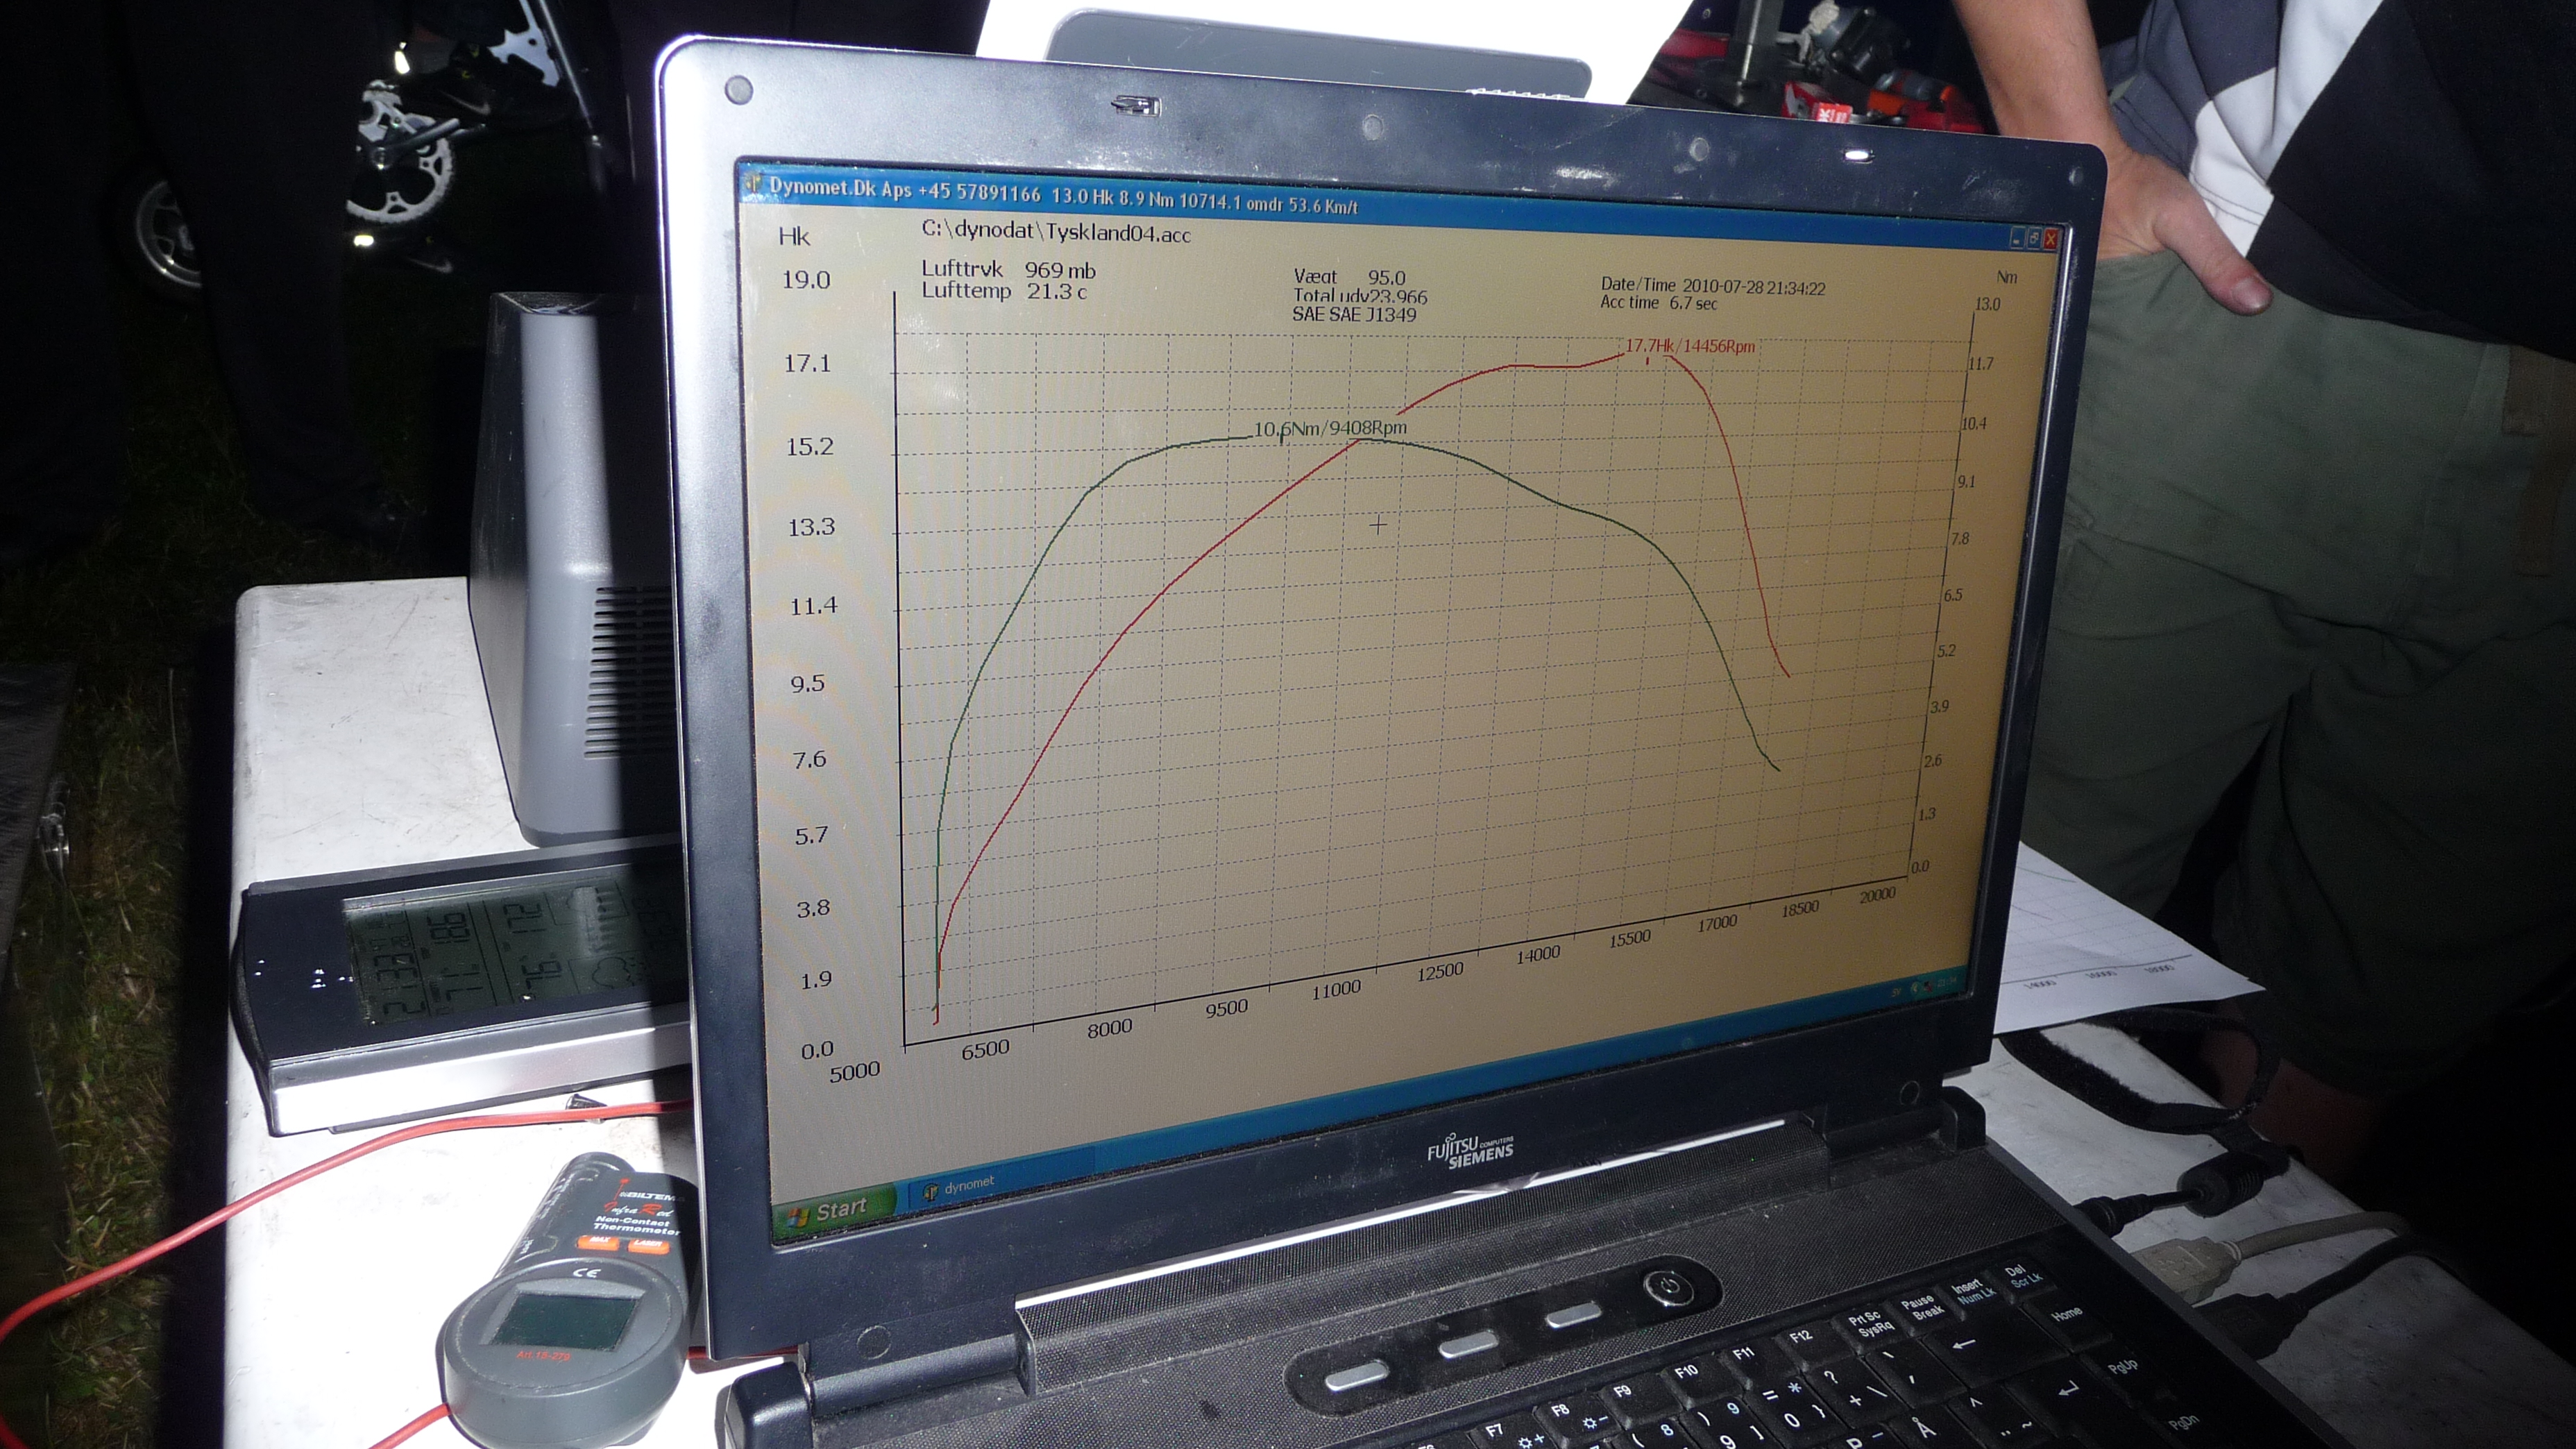The width and height of the screenshot is (2576, 1449).
Task: Click the C:\dynodat\Tyskland04.acc file path text
Action: (1055, 232)
